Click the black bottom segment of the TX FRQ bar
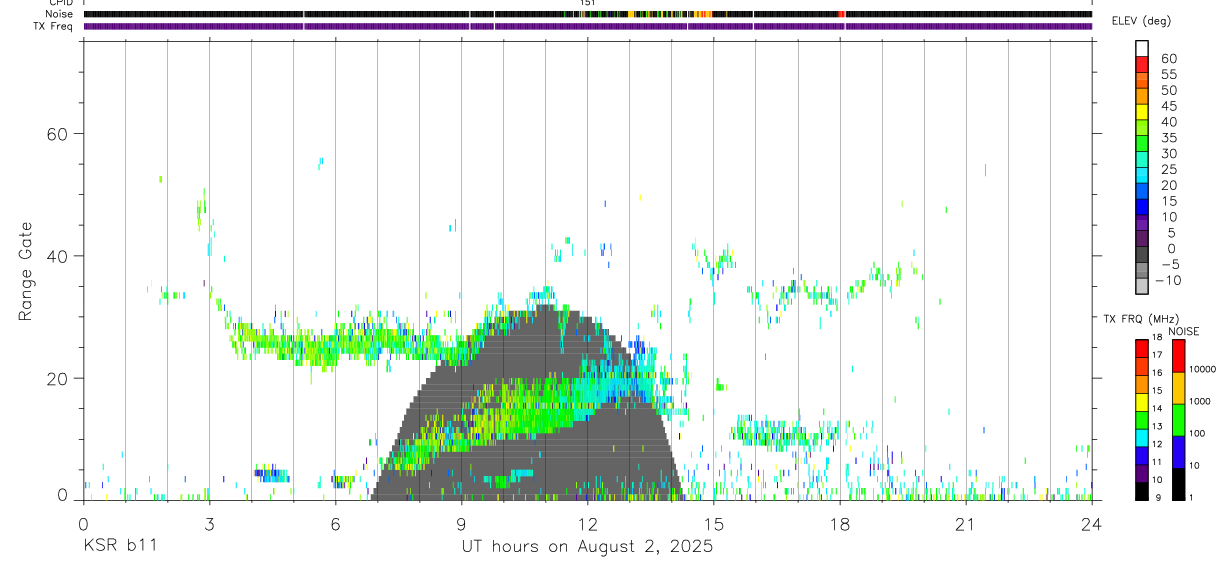The width and height of the screenshot is (1228, 567). (x=1142, y=490)
